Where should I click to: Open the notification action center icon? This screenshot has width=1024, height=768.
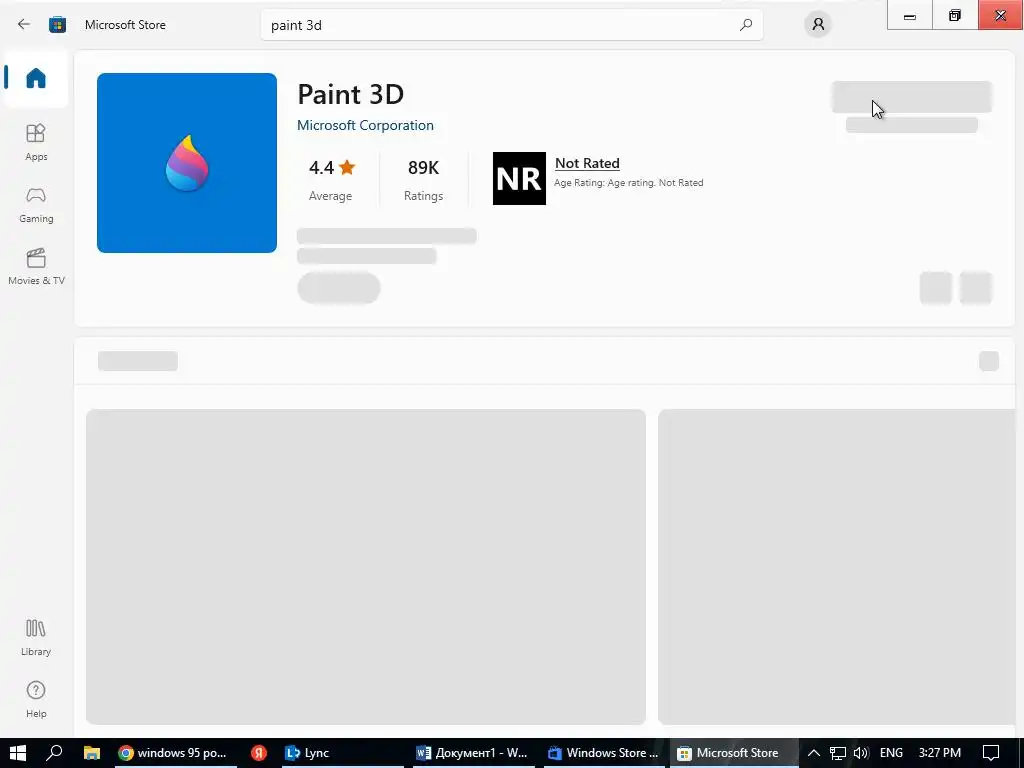pyautogui.click(x=991, y=753)
